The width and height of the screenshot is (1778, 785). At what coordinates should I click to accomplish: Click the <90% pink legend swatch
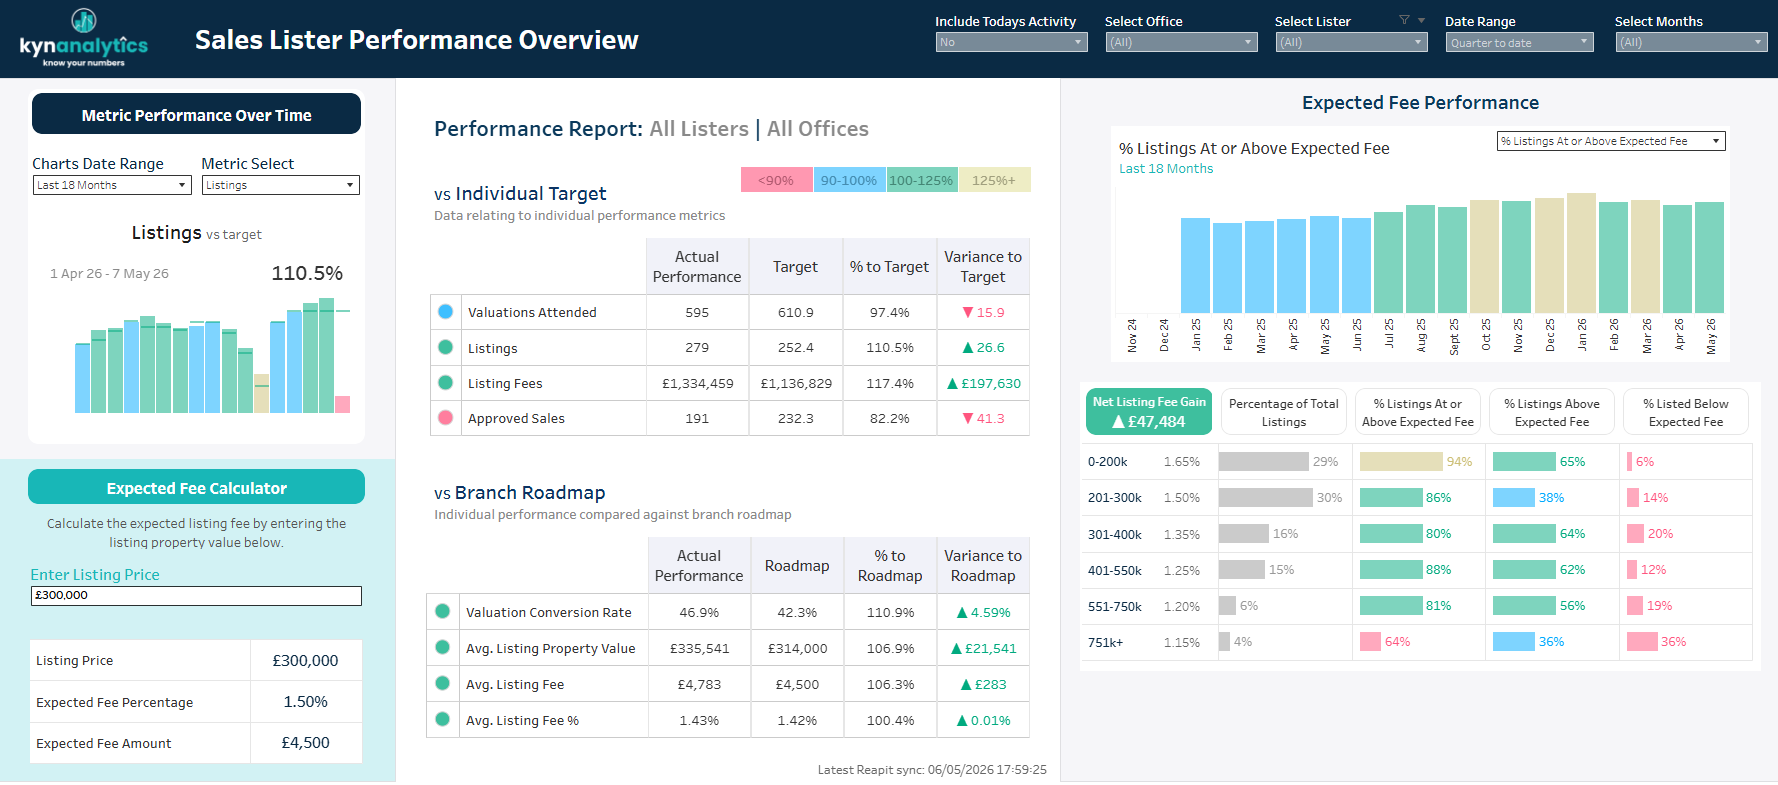[x=776, y=180]
